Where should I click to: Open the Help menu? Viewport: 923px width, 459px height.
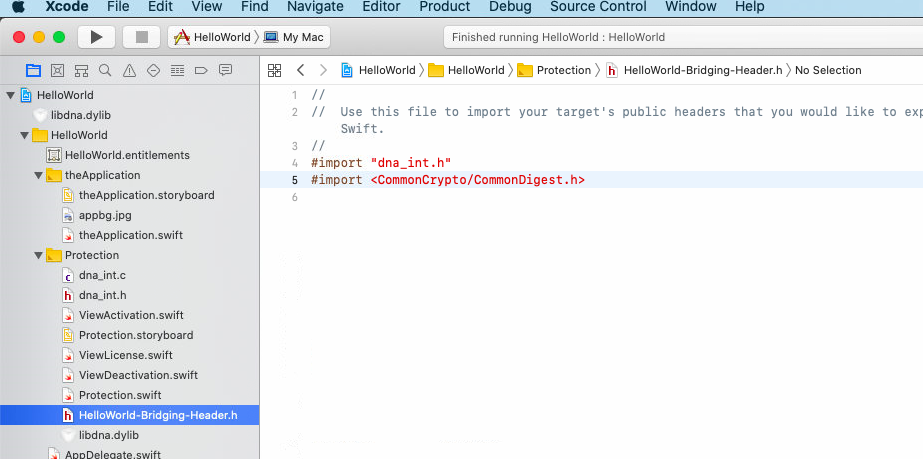click(x=749, y=7)
